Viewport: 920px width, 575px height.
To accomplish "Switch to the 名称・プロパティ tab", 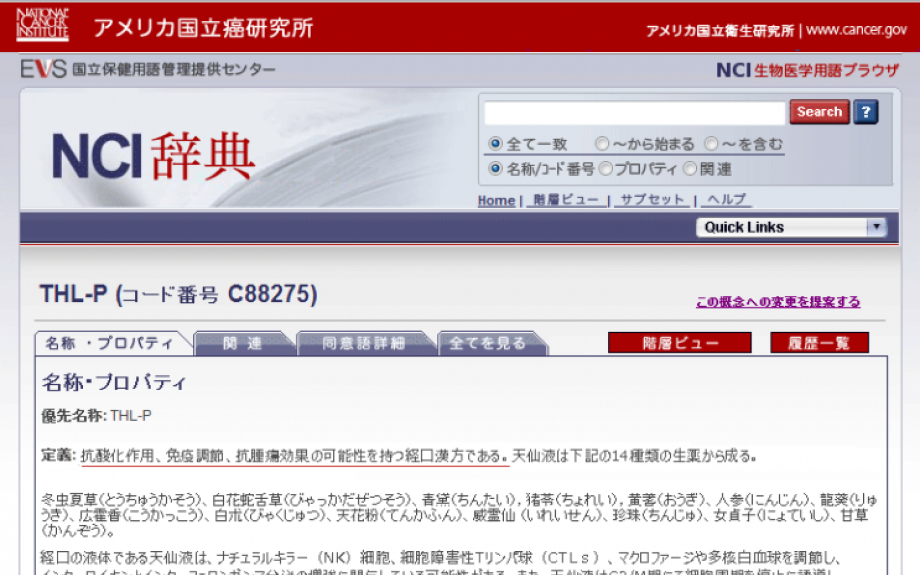I will coord(110,343).
